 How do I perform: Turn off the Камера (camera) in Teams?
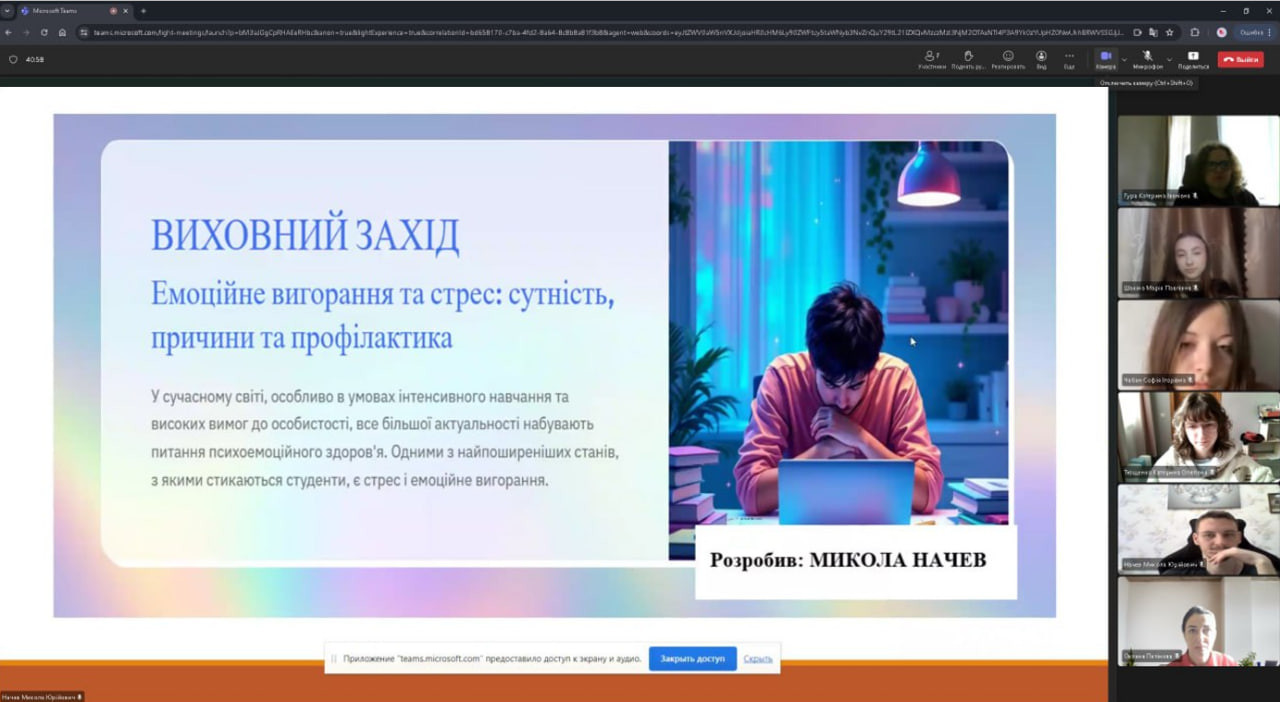1105,59
